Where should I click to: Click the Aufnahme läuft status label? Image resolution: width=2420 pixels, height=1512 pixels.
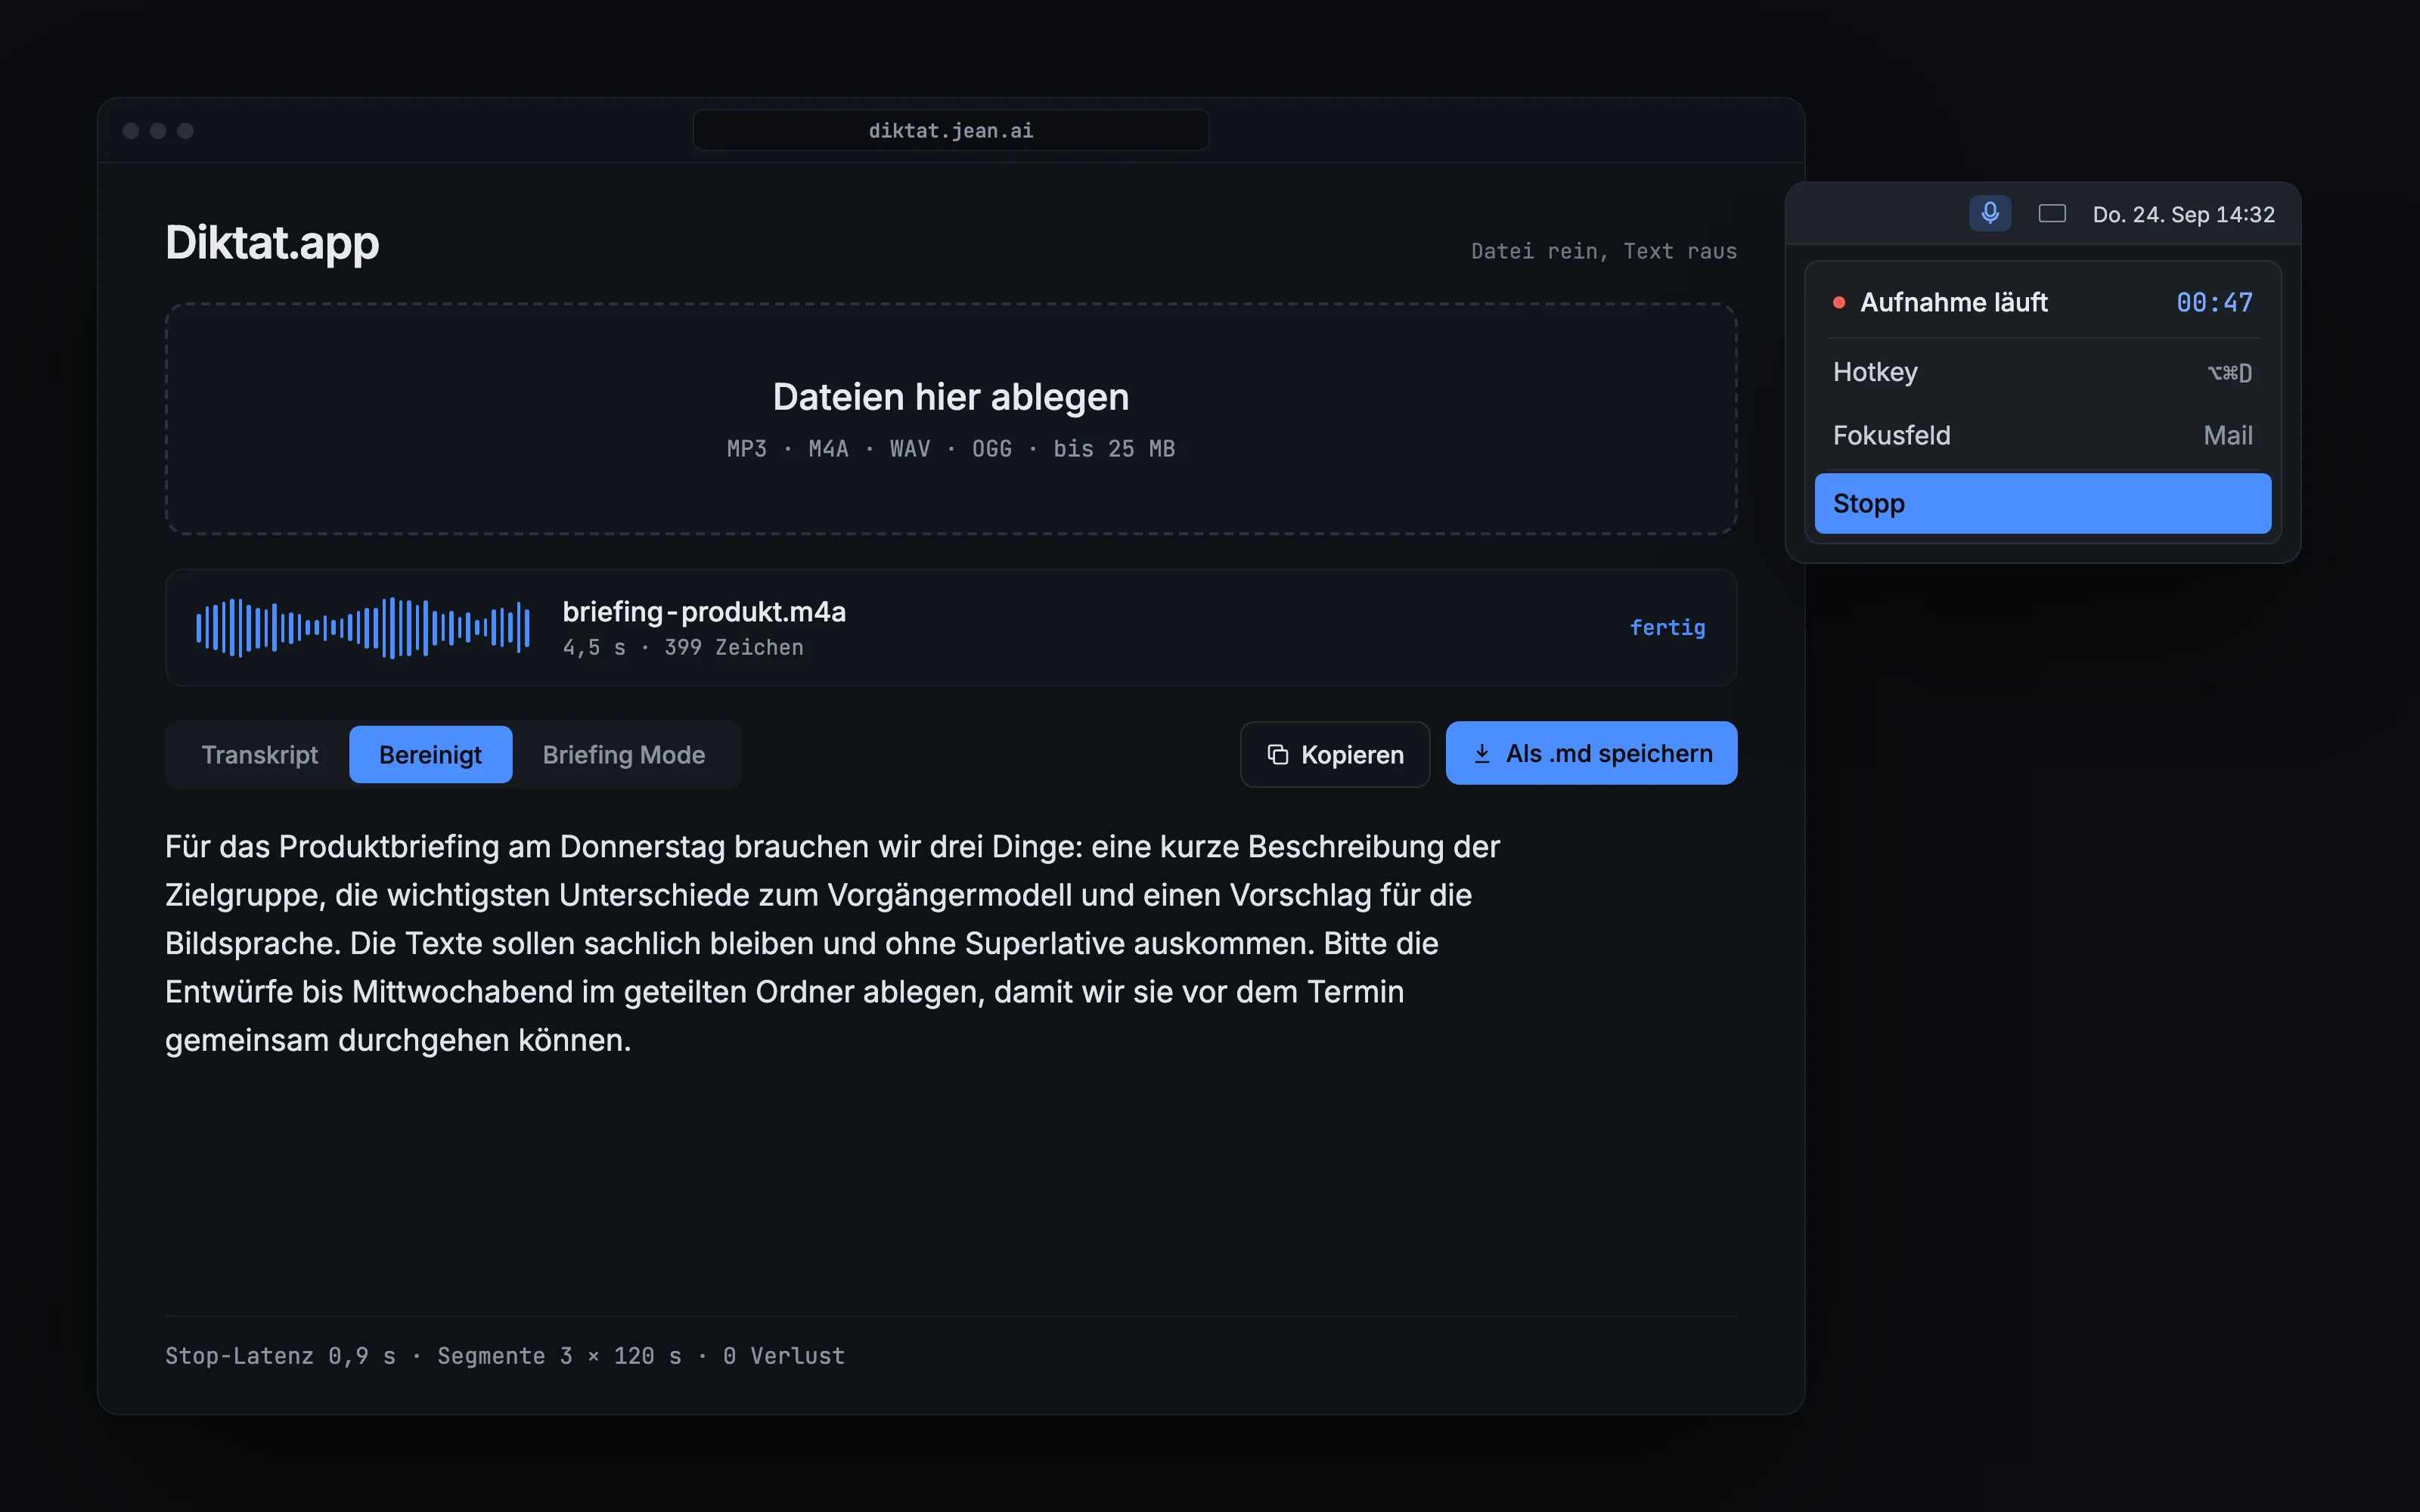point(1954,302)
